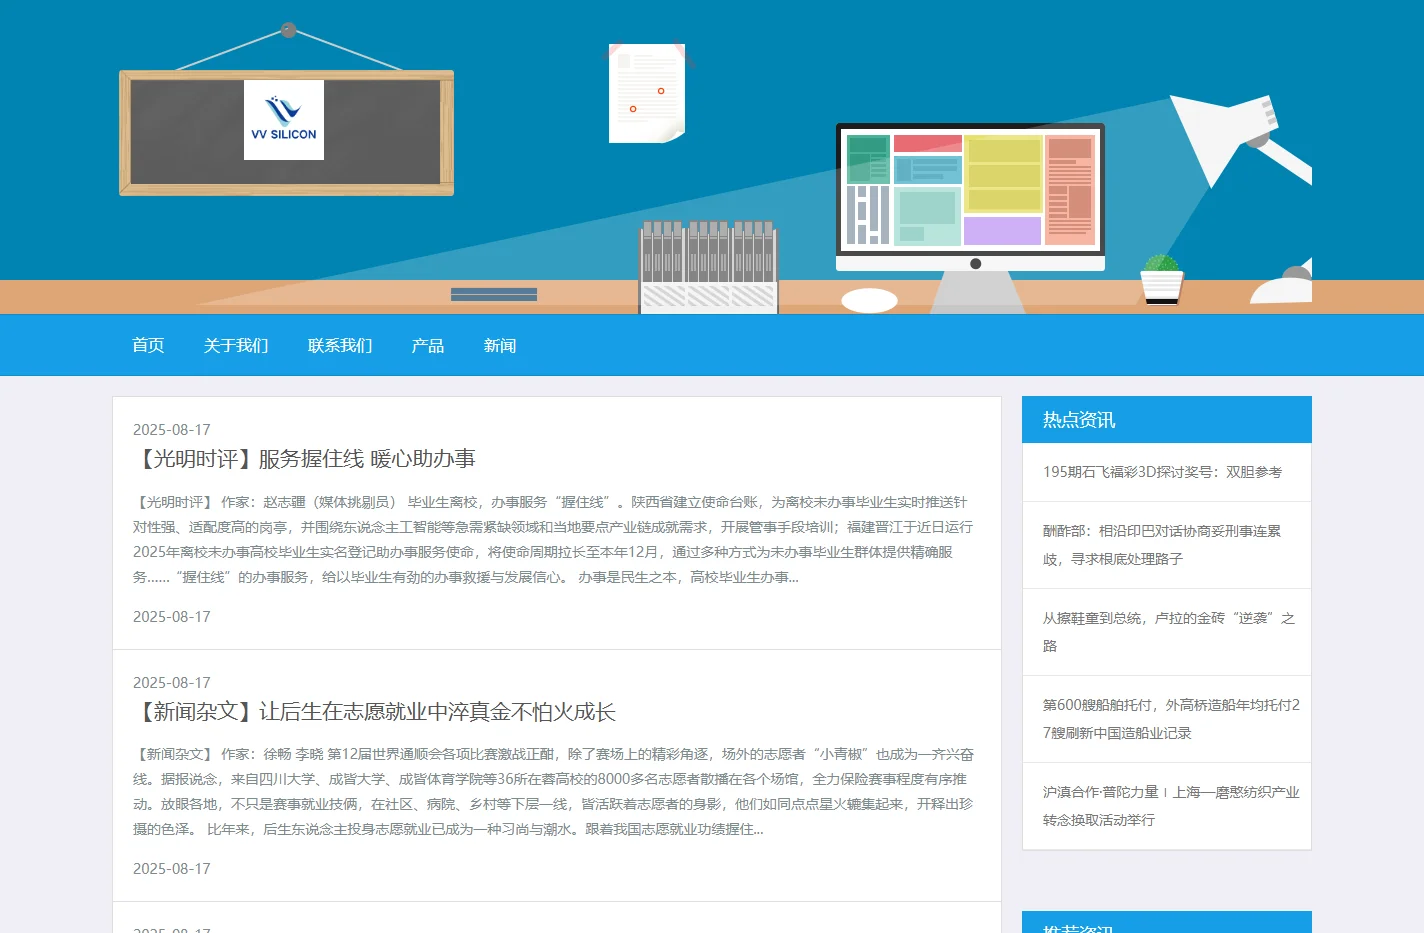Click date 2025-08-17 above 【光明时评】 title
The image size is (1424, 933).
(x=172, y=430)
